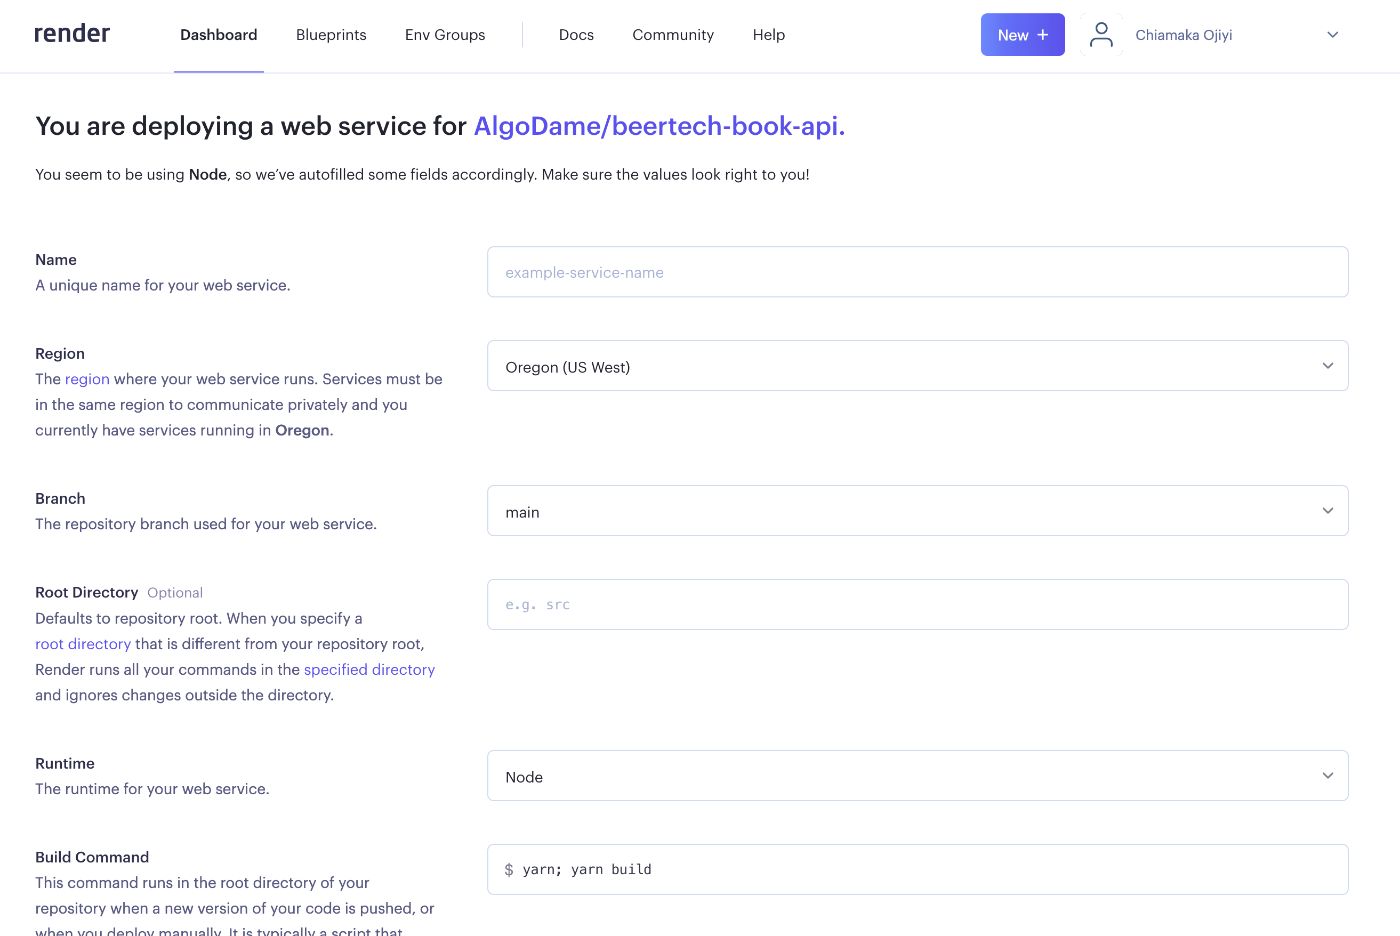Click the Name input field
Screen dimensions: 1400x936
point(917,271)
